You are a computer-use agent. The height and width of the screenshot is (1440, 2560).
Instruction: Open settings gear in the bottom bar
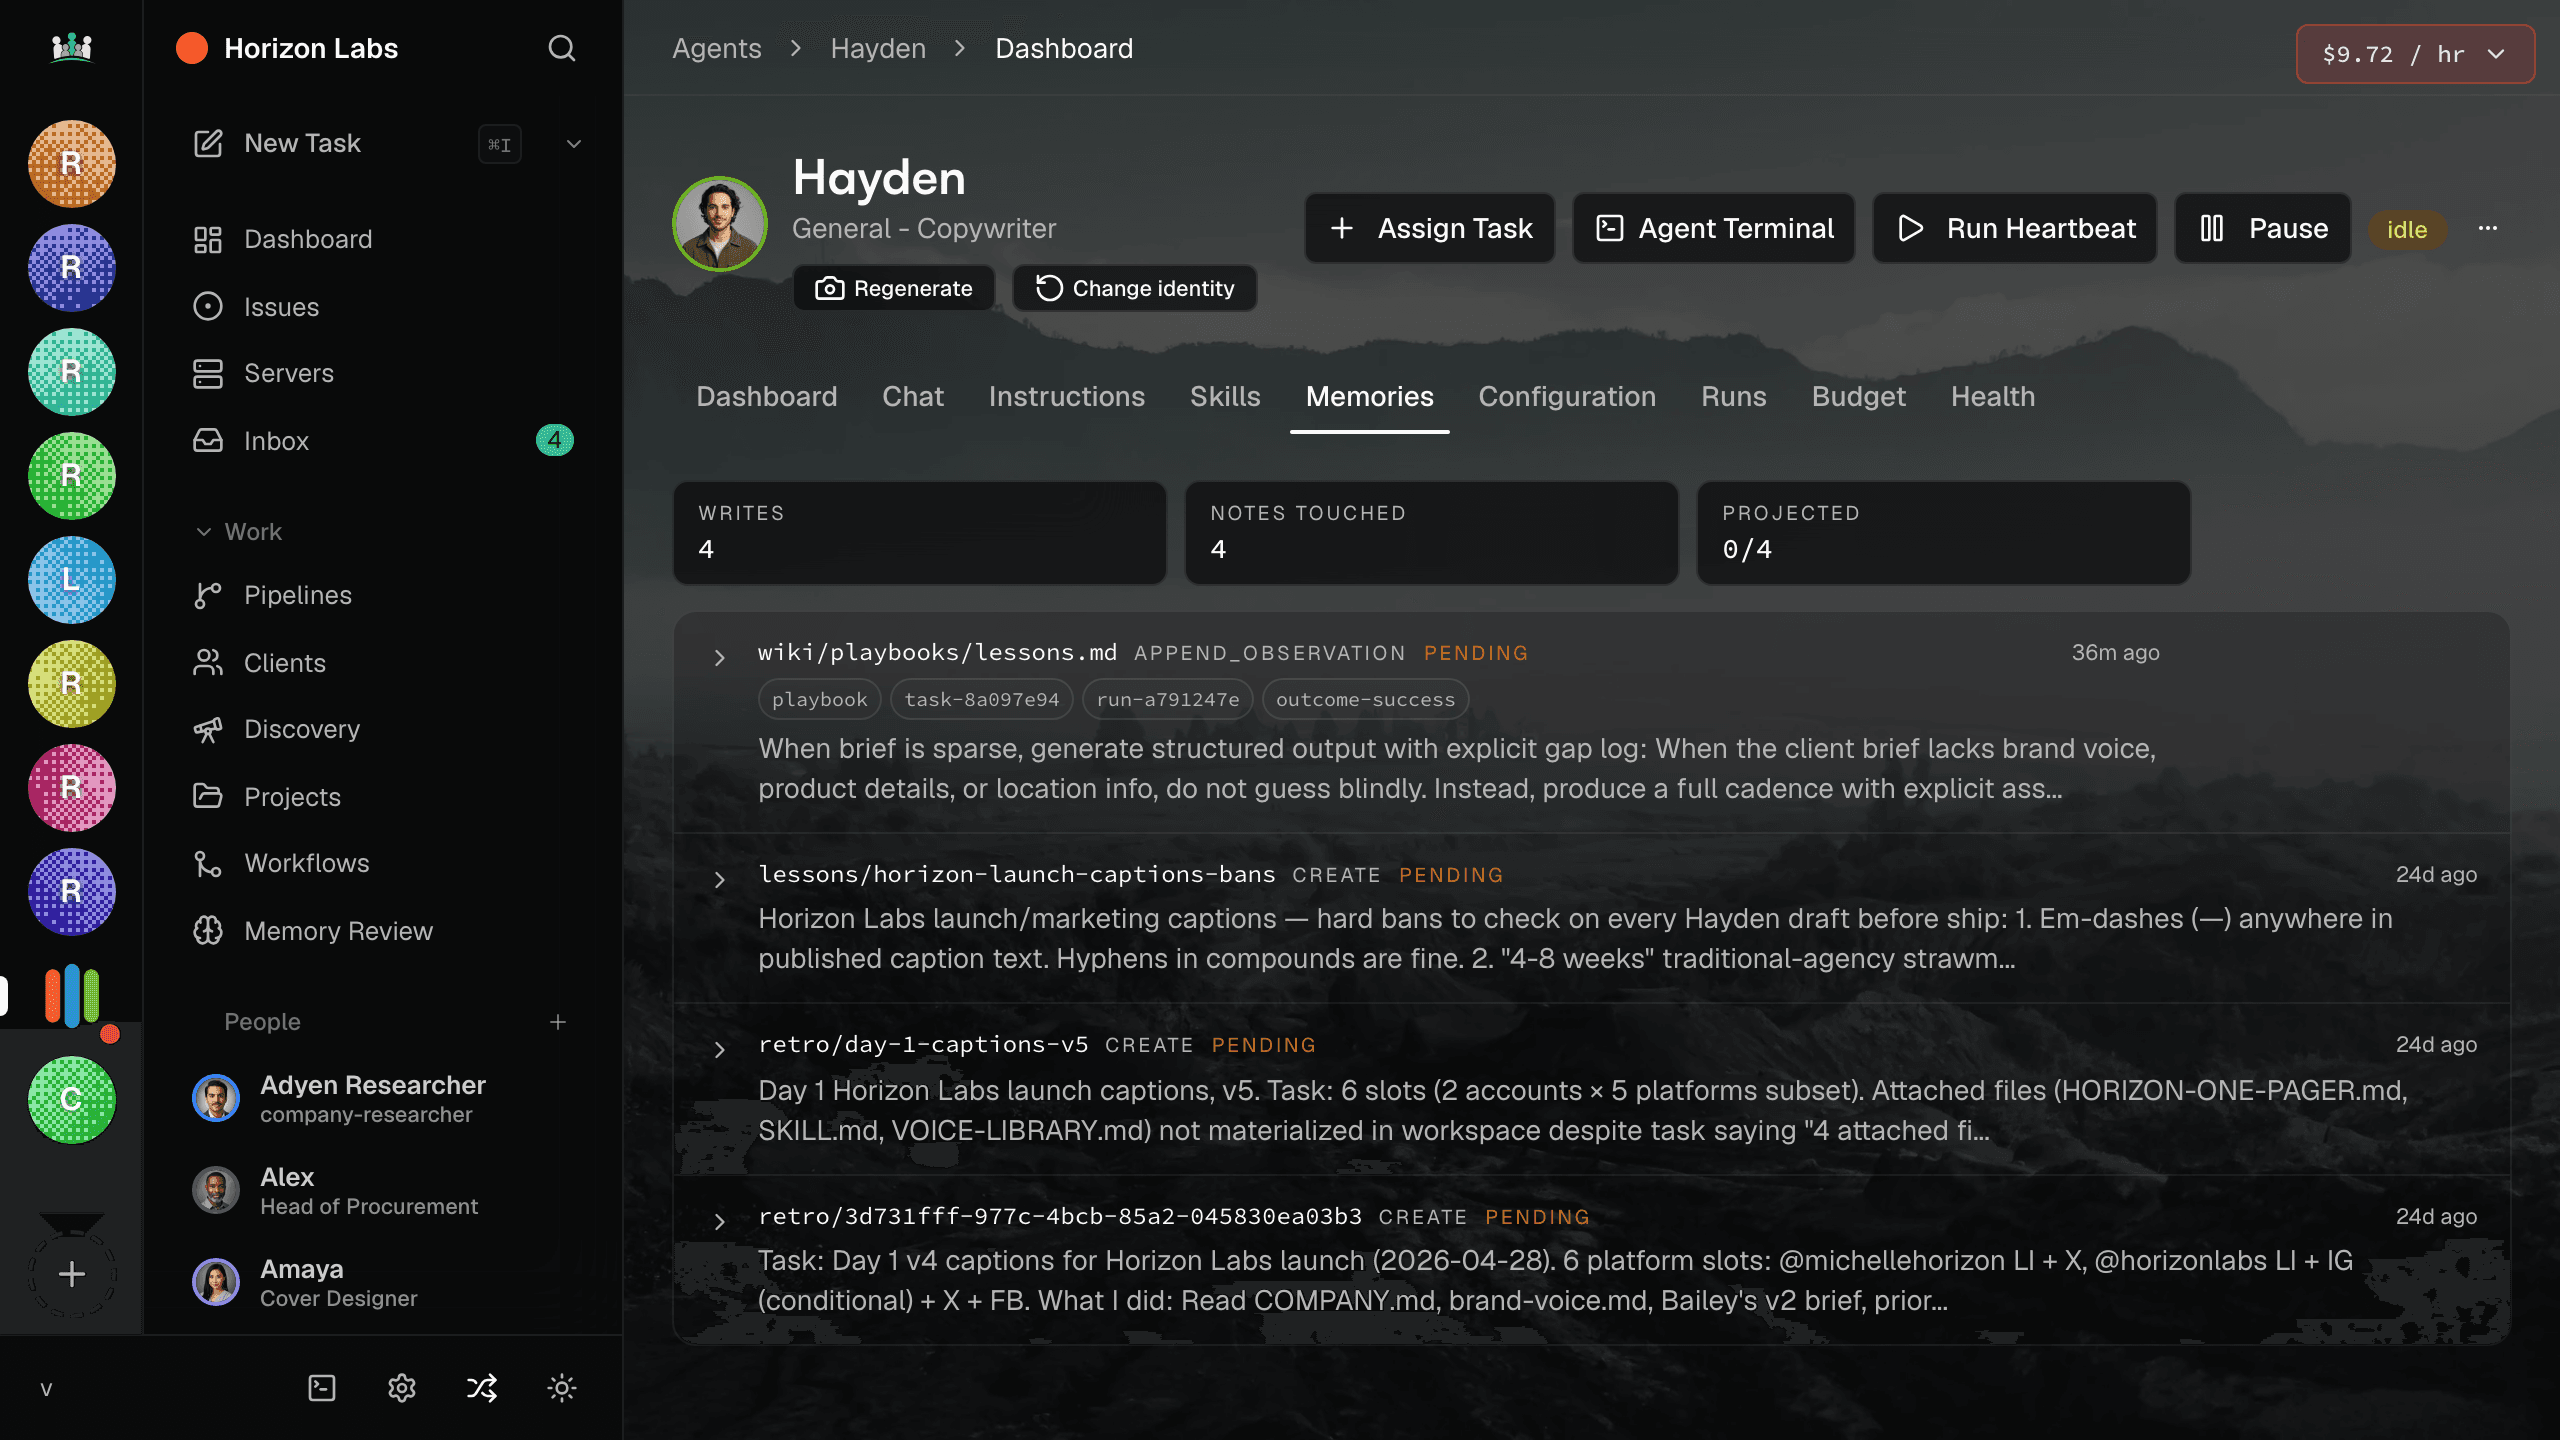[402, 1388]
